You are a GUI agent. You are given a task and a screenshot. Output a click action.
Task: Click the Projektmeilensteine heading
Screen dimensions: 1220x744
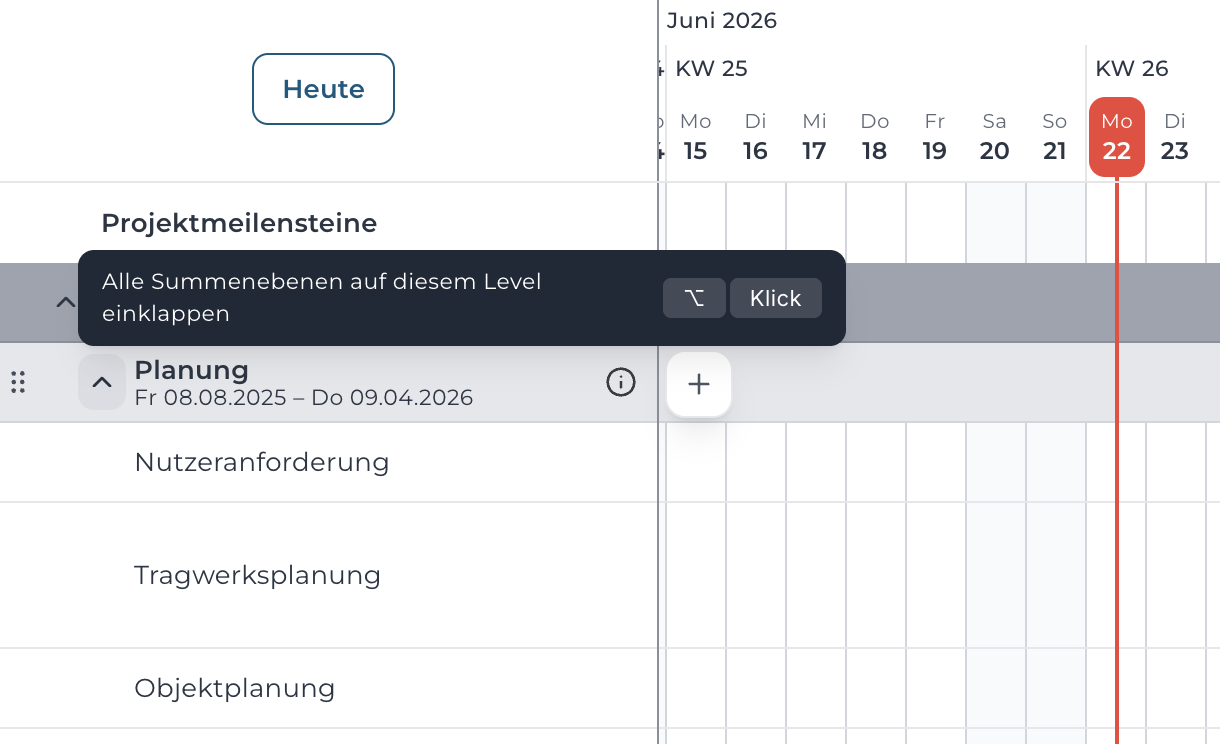(x=239, y=223)
